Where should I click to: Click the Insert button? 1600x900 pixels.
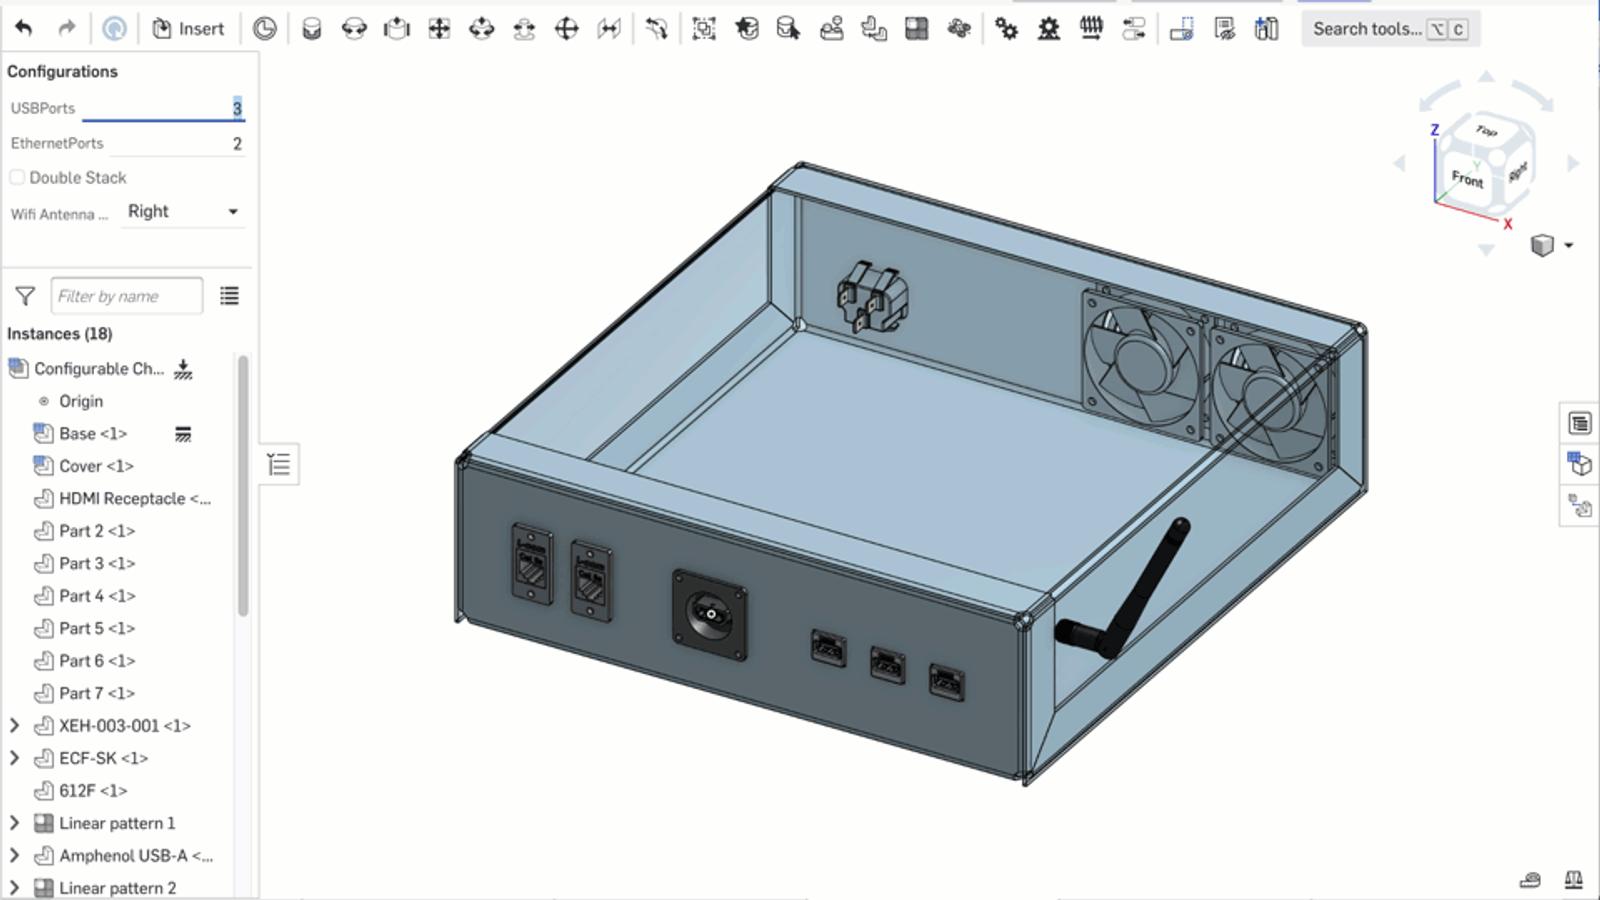(x=188, y=29)
